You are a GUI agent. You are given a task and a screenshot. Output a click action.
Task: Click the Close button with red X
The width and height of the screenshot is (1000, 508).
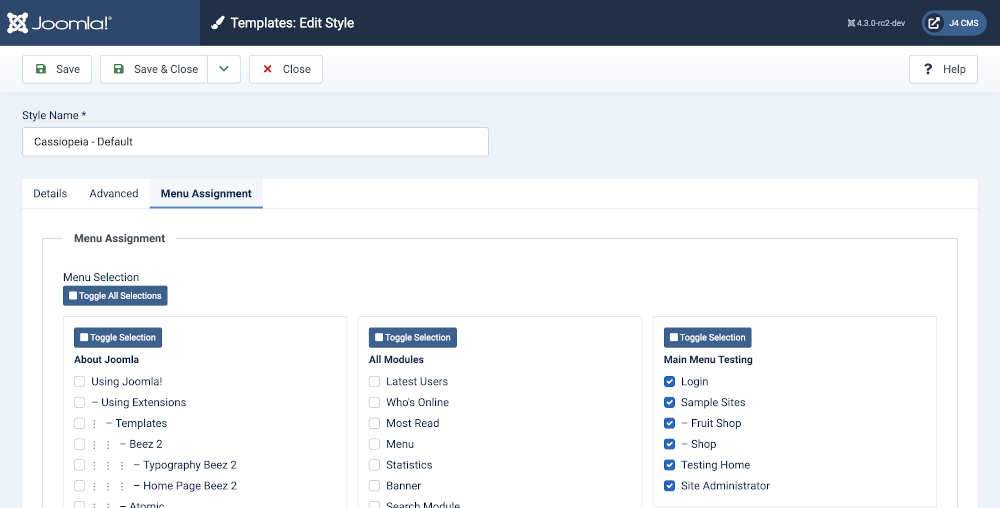286,69
